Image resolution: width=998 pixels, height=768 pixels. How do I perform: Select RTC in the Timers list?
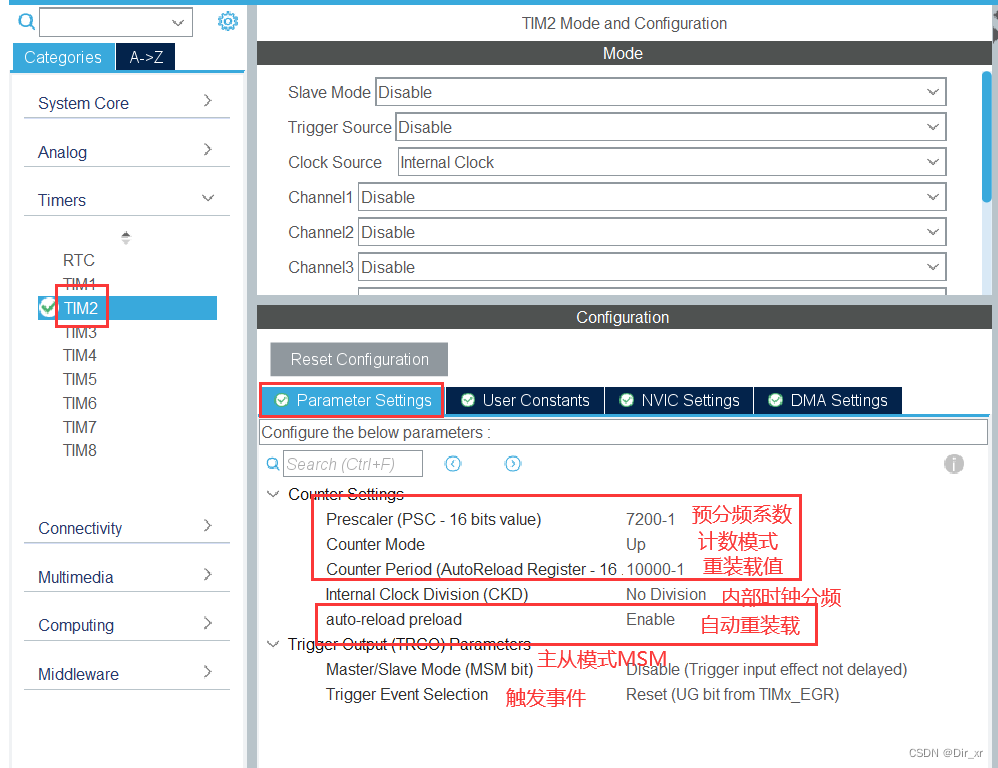pos(79,260)
